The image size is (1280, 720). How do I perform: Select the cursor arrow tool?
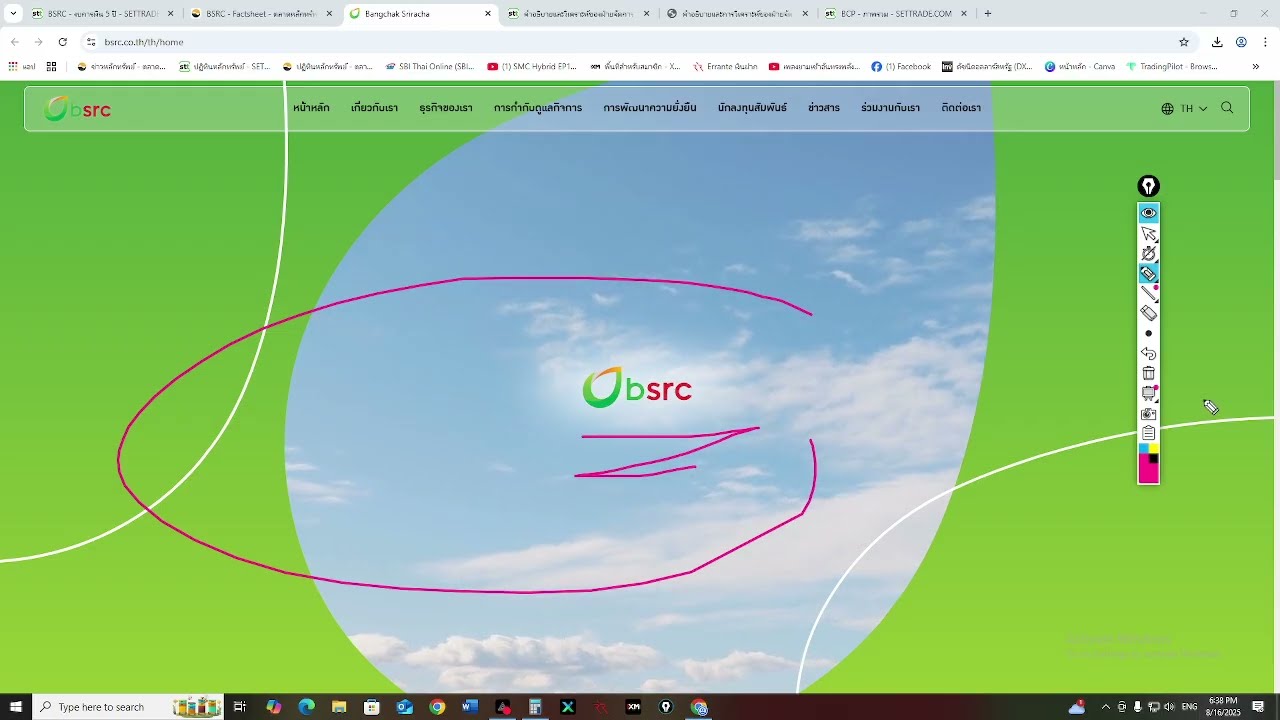pos(1148,233)
